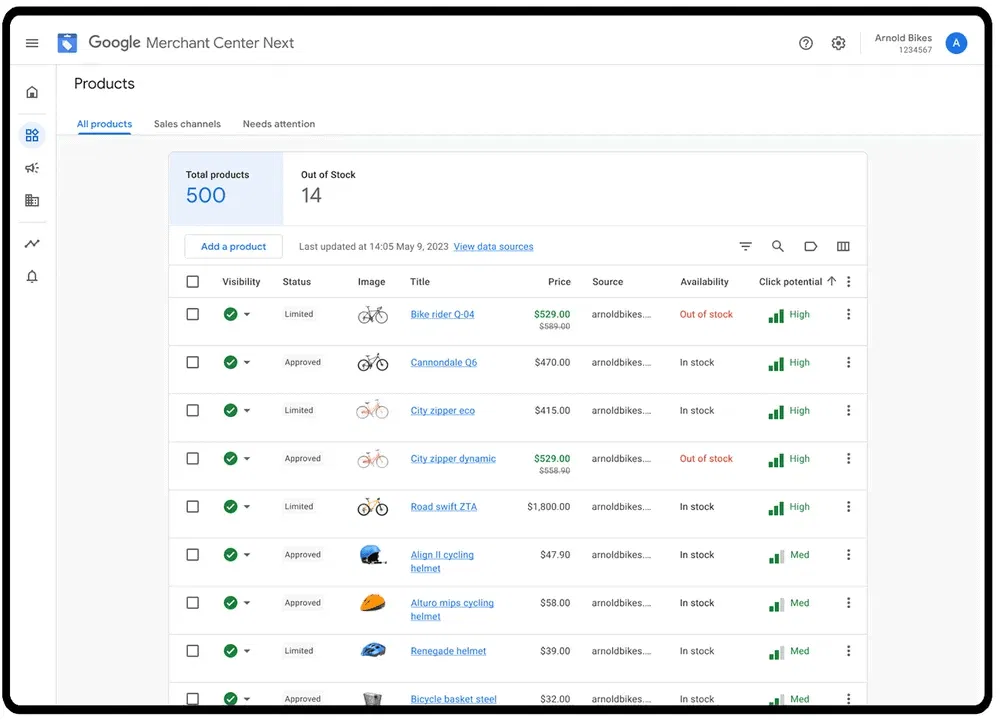
Task: Open the Help question mark icon
Action: point(806,43)
